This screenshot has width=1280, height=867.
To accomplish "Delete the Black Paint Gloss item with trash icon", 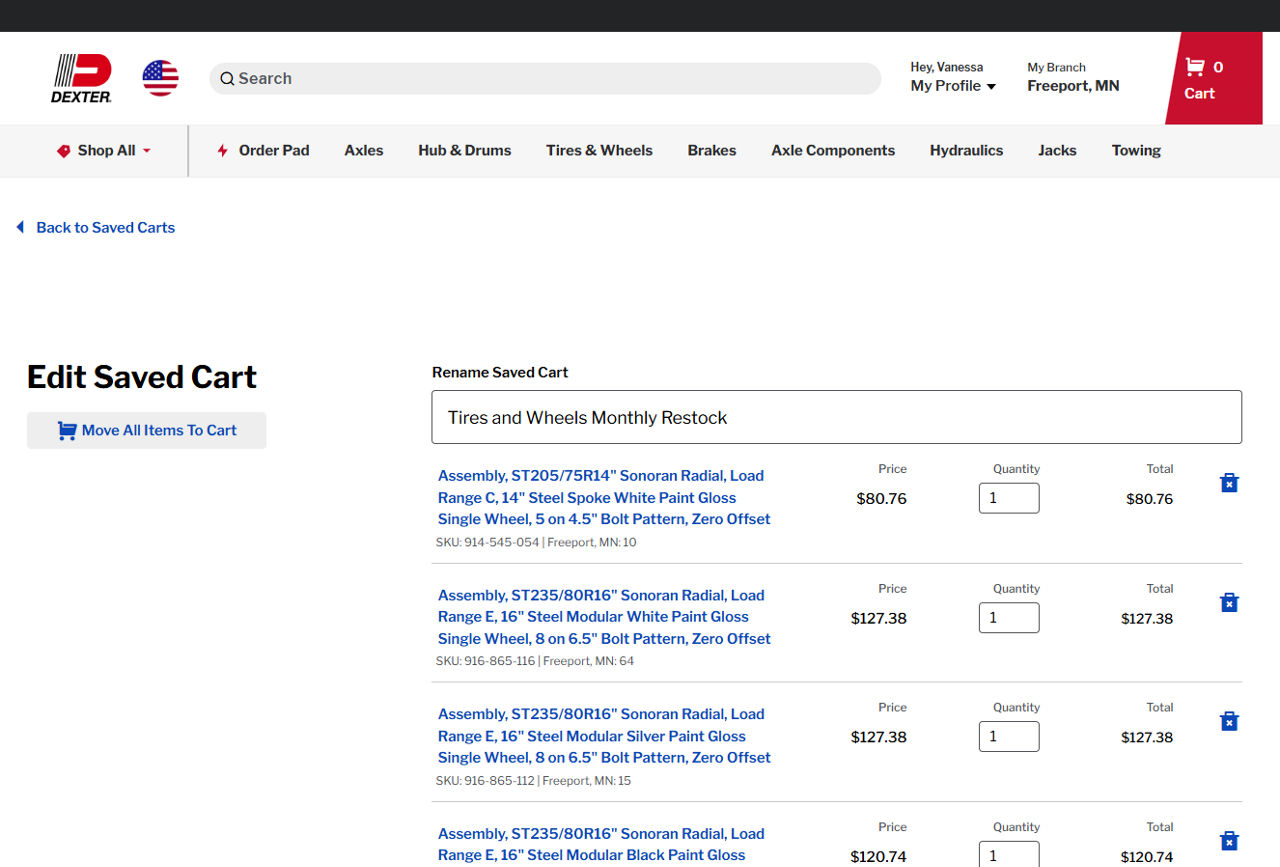I will coord(1229,841).
